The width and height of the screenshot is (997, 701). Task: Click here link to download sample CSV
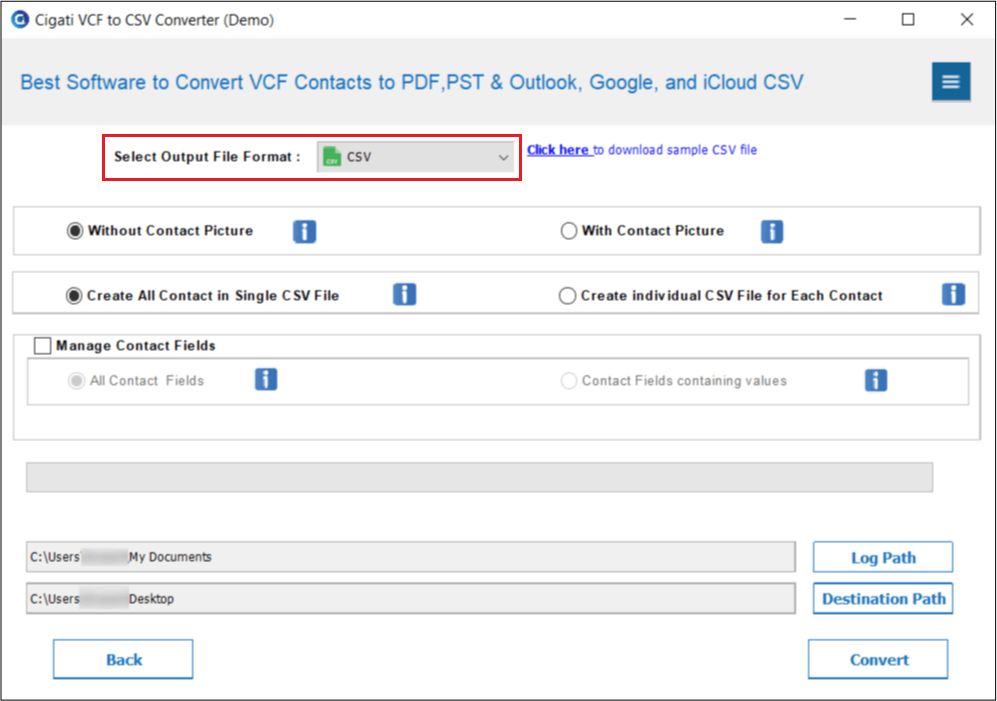tap(558, 150)
